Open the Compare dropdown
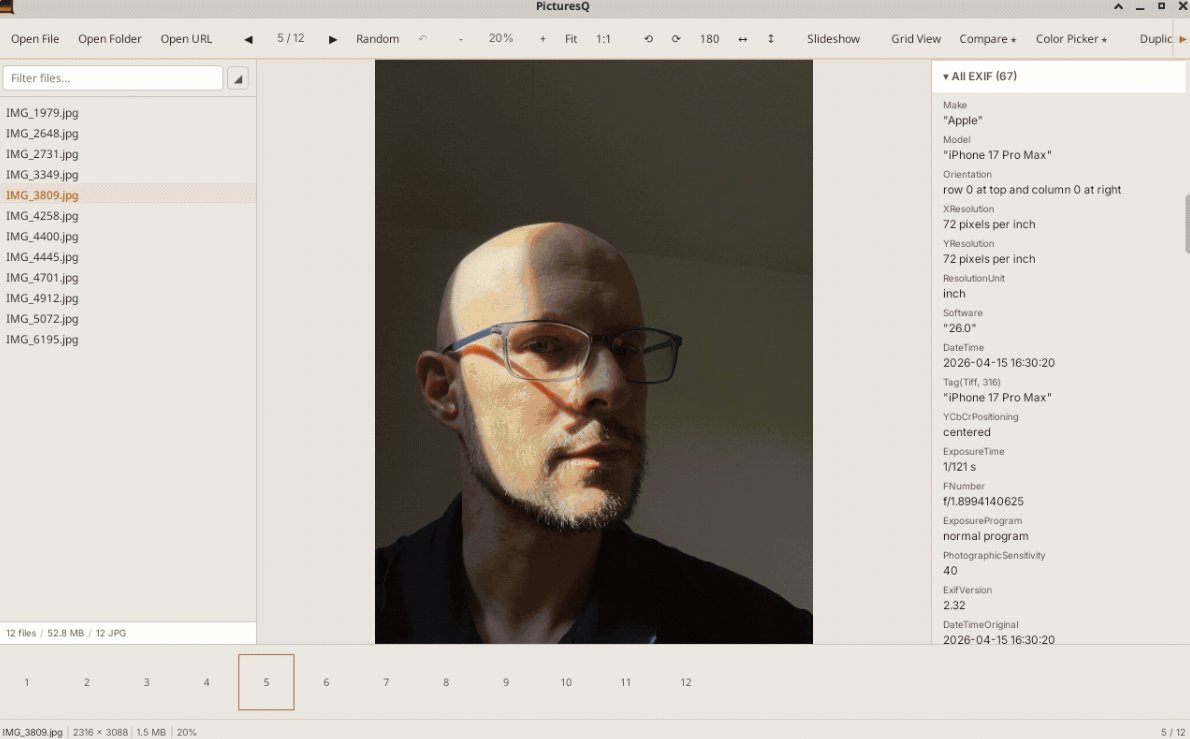Viewport: 1190px width, 739px height. (987, 39)
